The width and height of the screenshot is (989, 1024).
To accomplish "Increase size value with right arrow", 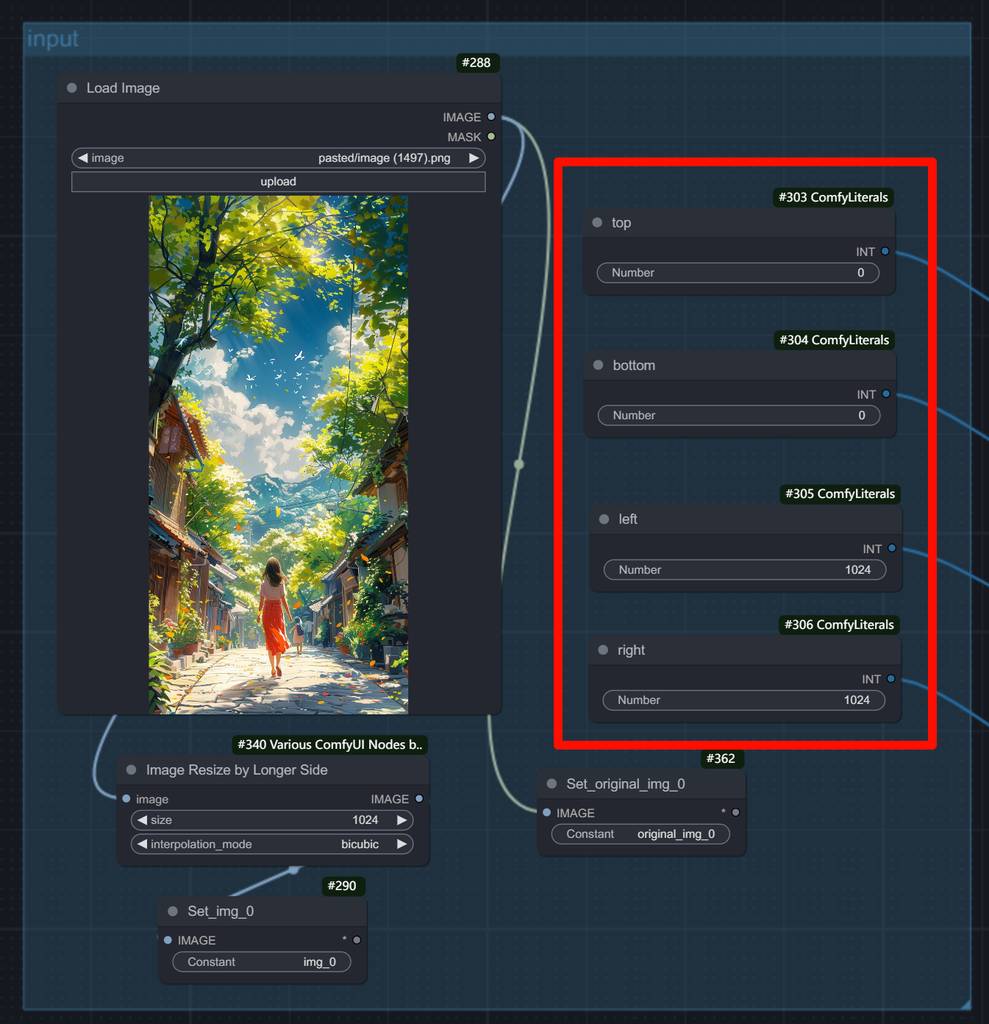I will click(x=402, y=820).
